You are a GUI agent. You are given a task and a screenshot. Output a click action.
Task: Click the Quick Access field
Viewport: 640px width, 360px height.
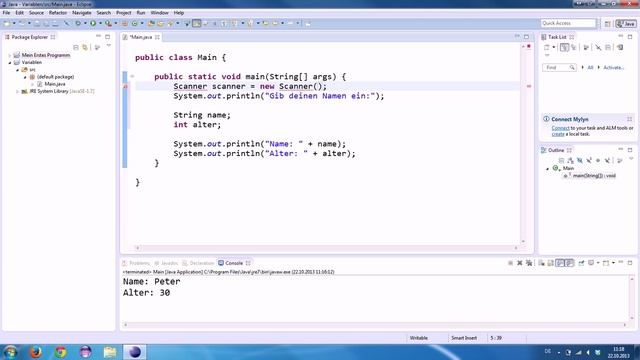pos(568,23)
